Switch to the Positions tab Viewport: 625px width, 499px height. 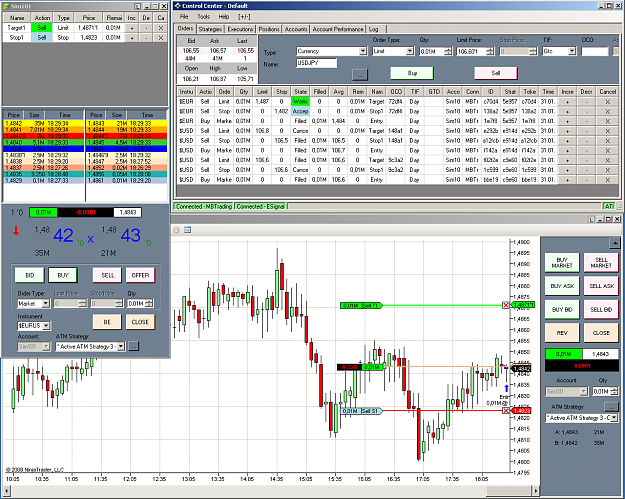tap(269, 29)
